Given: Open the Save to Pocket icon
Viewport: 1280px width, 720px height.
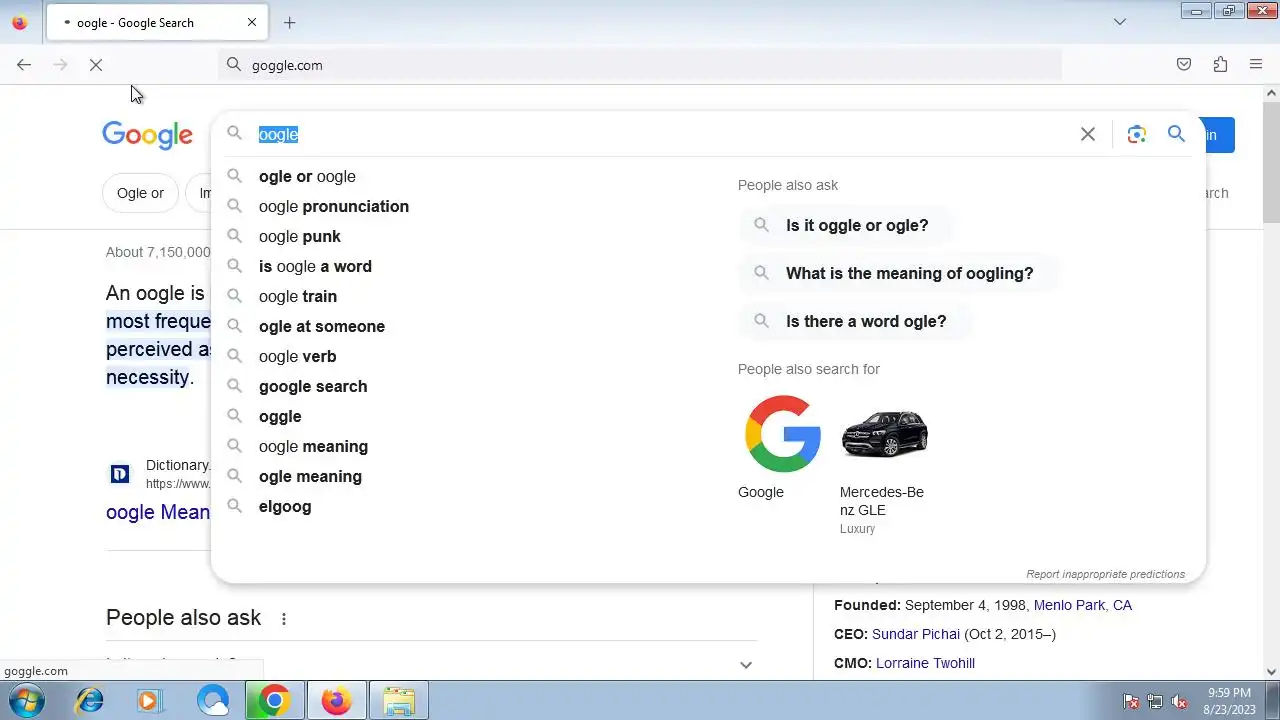Looking at the screenshot, I should tap(1184, 65).
